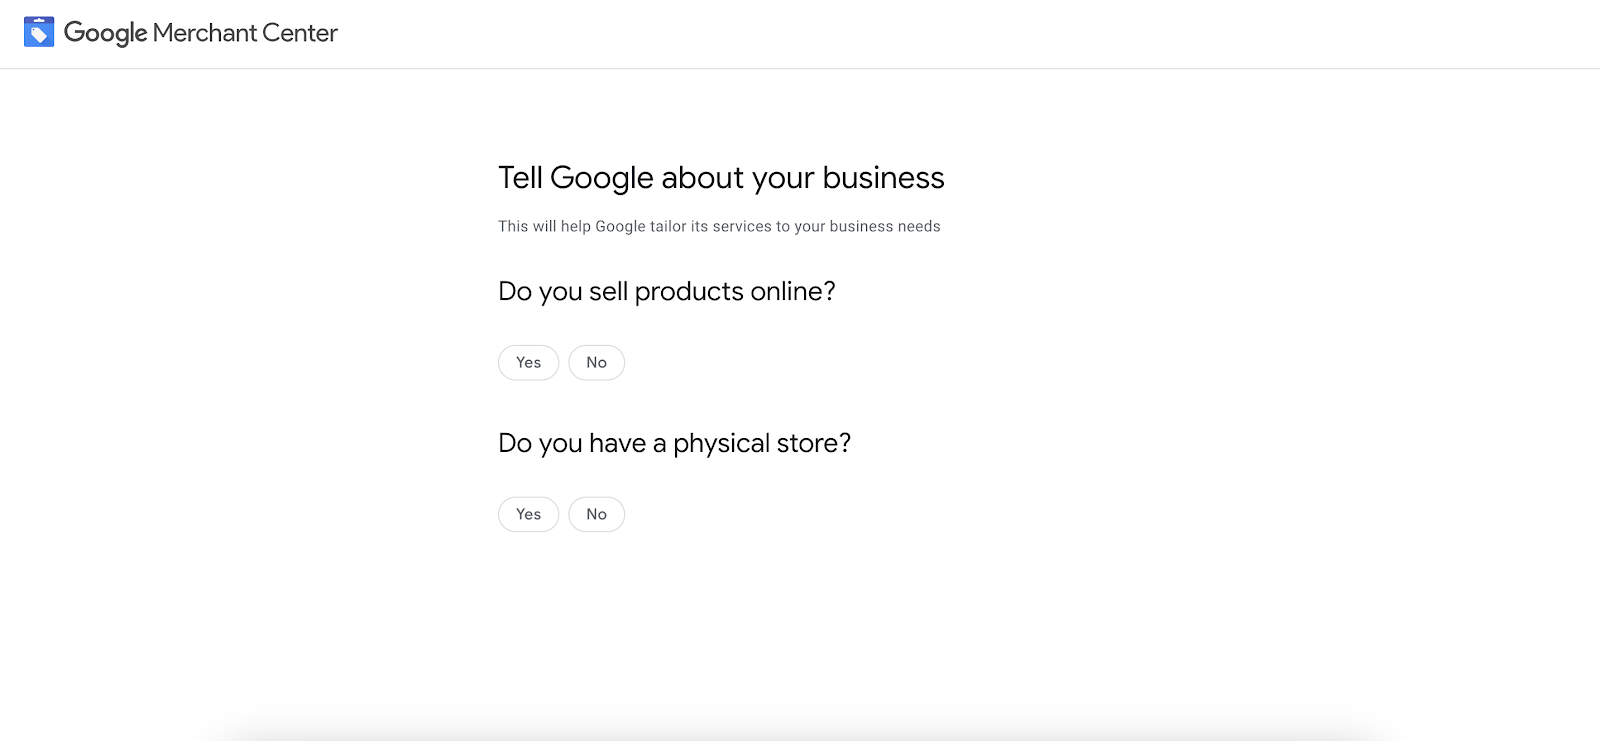Screen dimensions: 1600x741
Task: Click the "Google" wordmark in the header
Action: 105,33
